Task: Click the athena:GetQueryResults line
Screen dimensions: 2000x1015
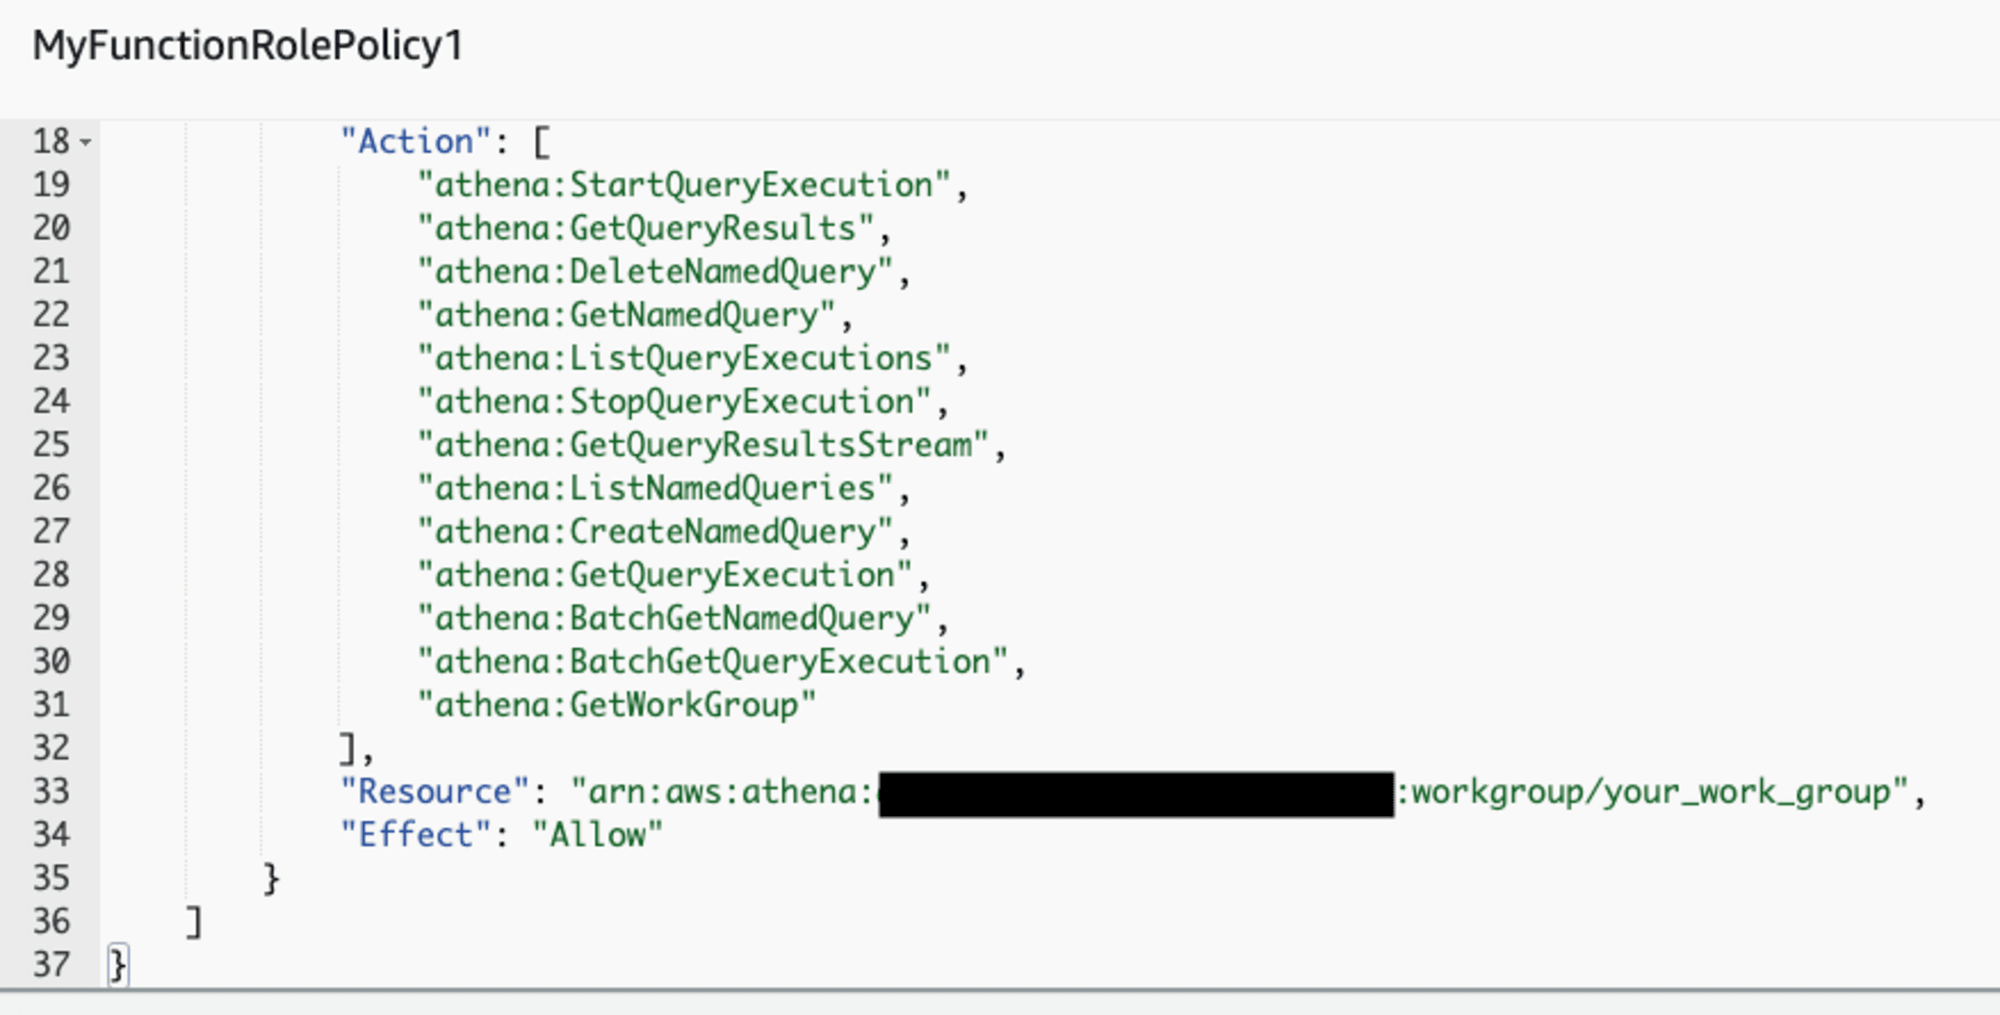Action: 645,228
